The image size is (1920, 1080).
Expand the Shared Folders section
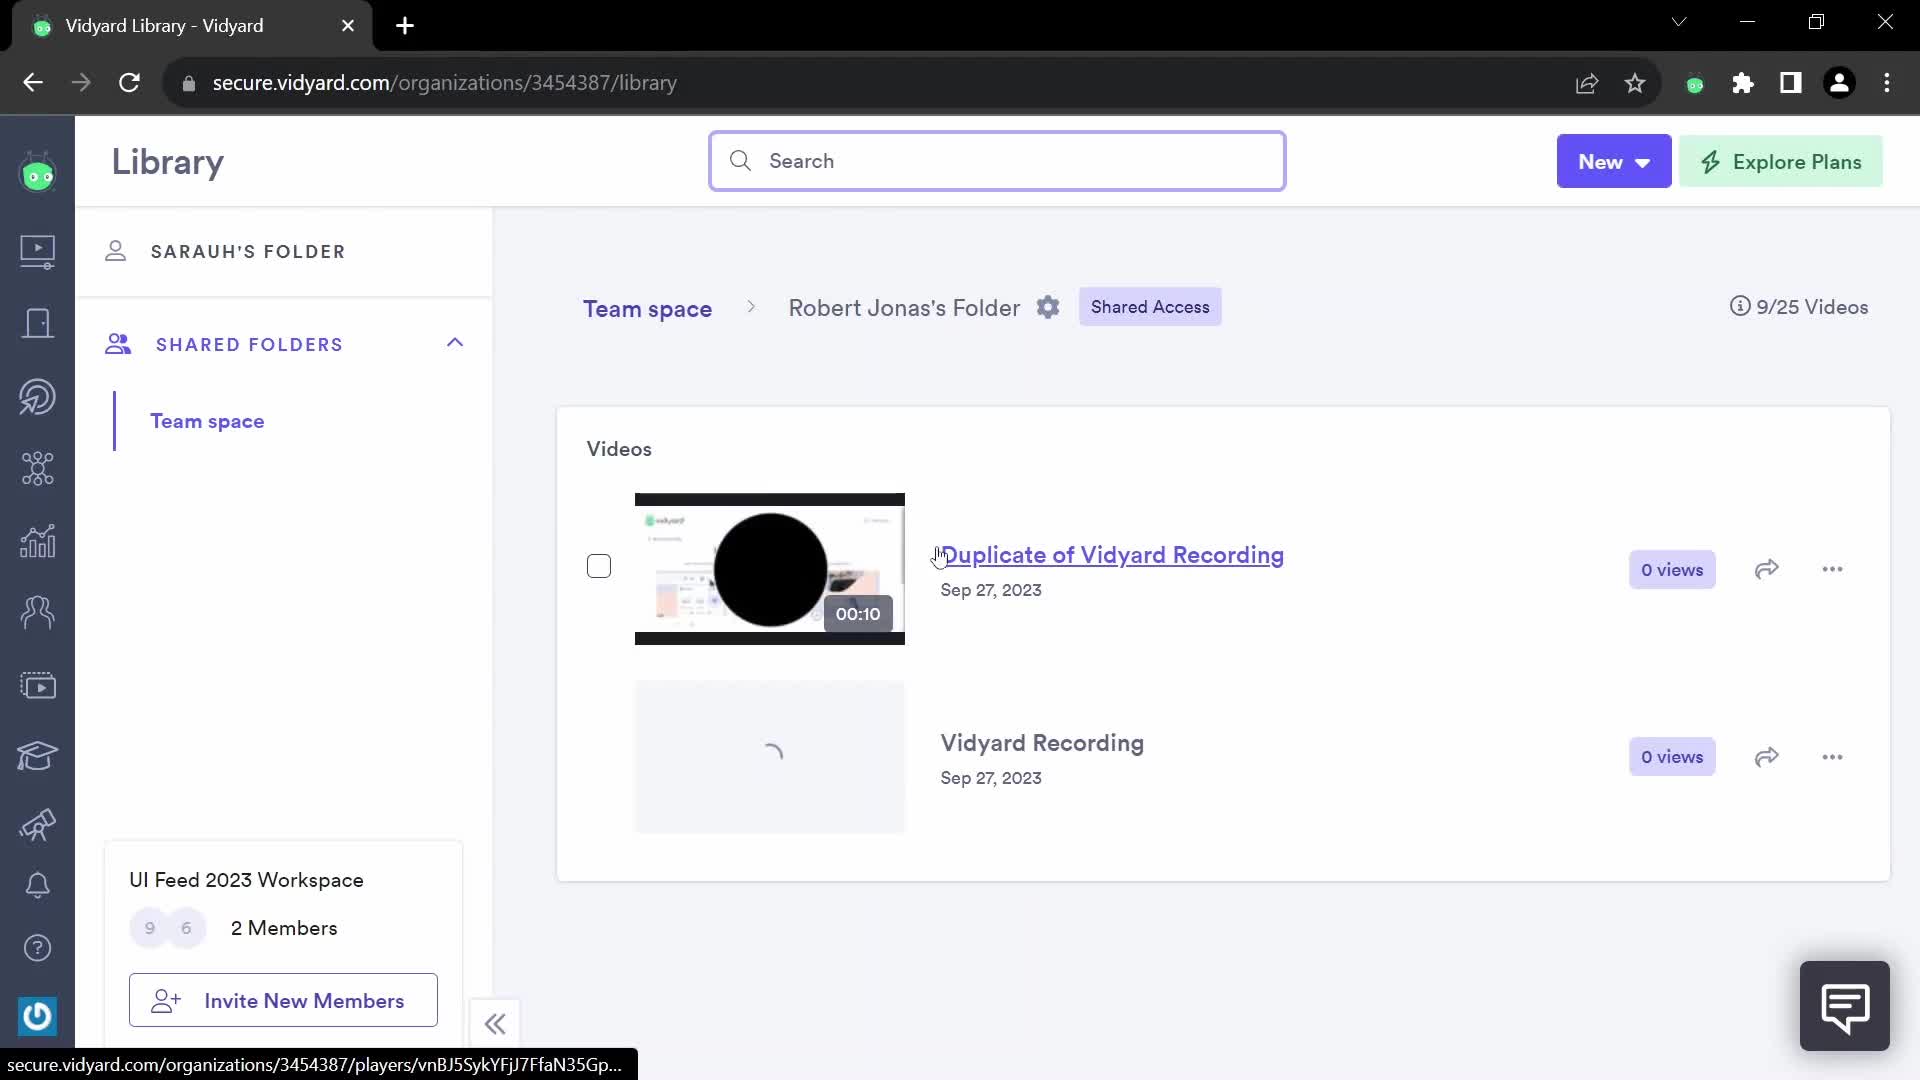[456, 343]
